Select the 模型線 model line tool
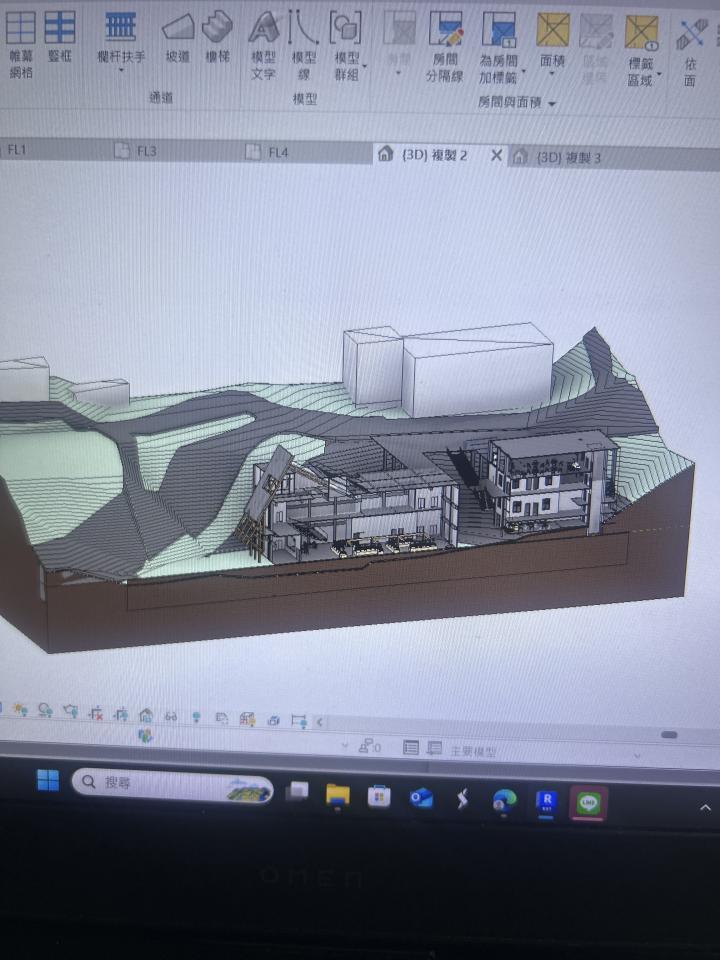720x960 pixels. pos(304,45)
